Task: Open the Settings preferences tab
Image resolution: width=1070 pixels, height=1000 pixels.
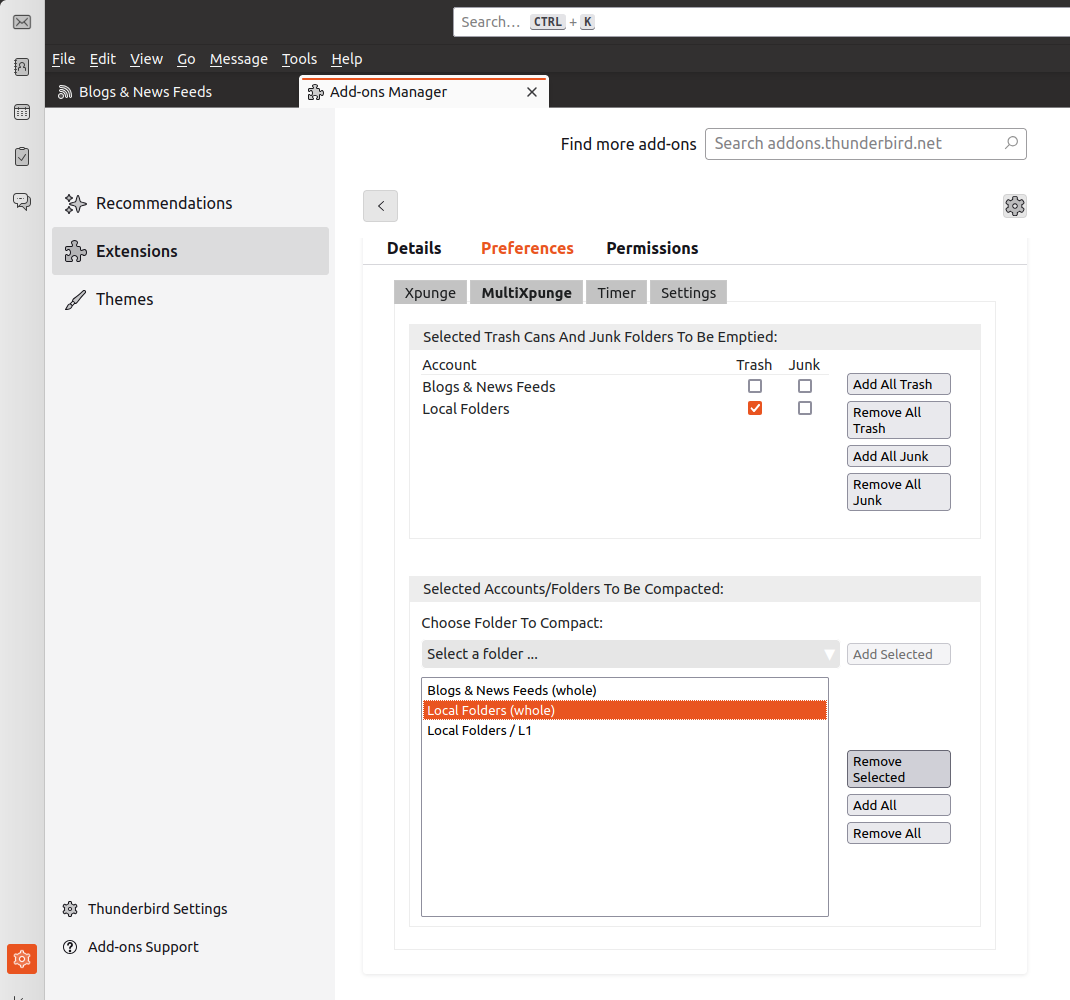Action: [x=688, y=293]
